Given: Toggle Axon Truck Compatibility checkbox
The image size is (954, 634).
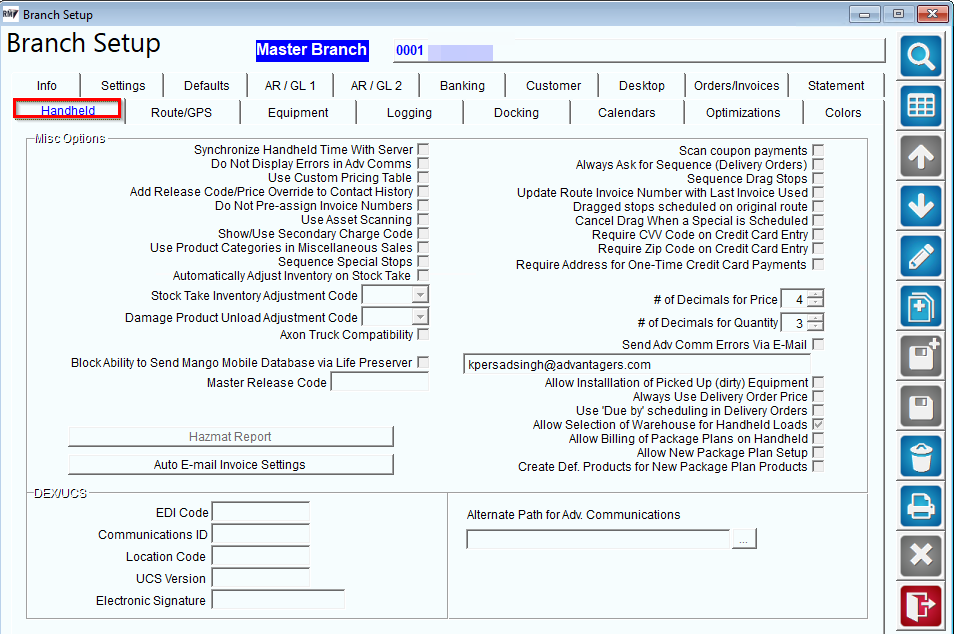Looking at the screenshot, I should [x=423, y=334].
